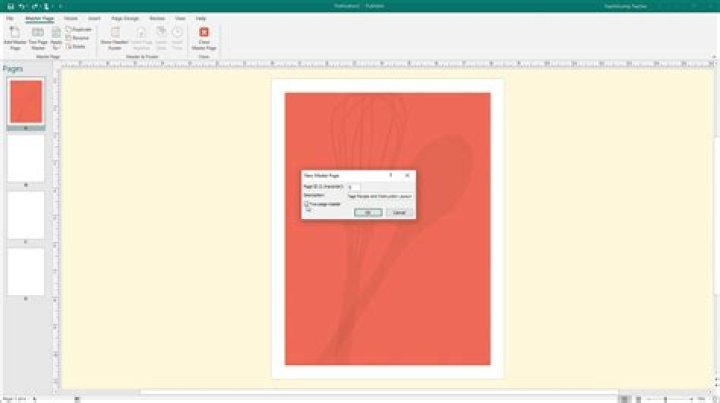
Task: Click Rename in the Master Page group
Action: [x=78, y=38]
